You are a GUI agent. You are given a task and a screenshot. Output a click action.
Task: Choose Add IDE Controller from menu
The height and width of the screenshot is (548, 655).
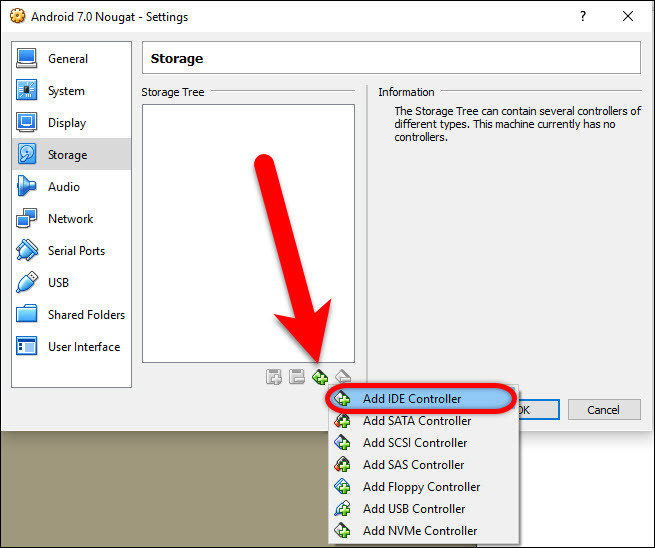[421, 399]
